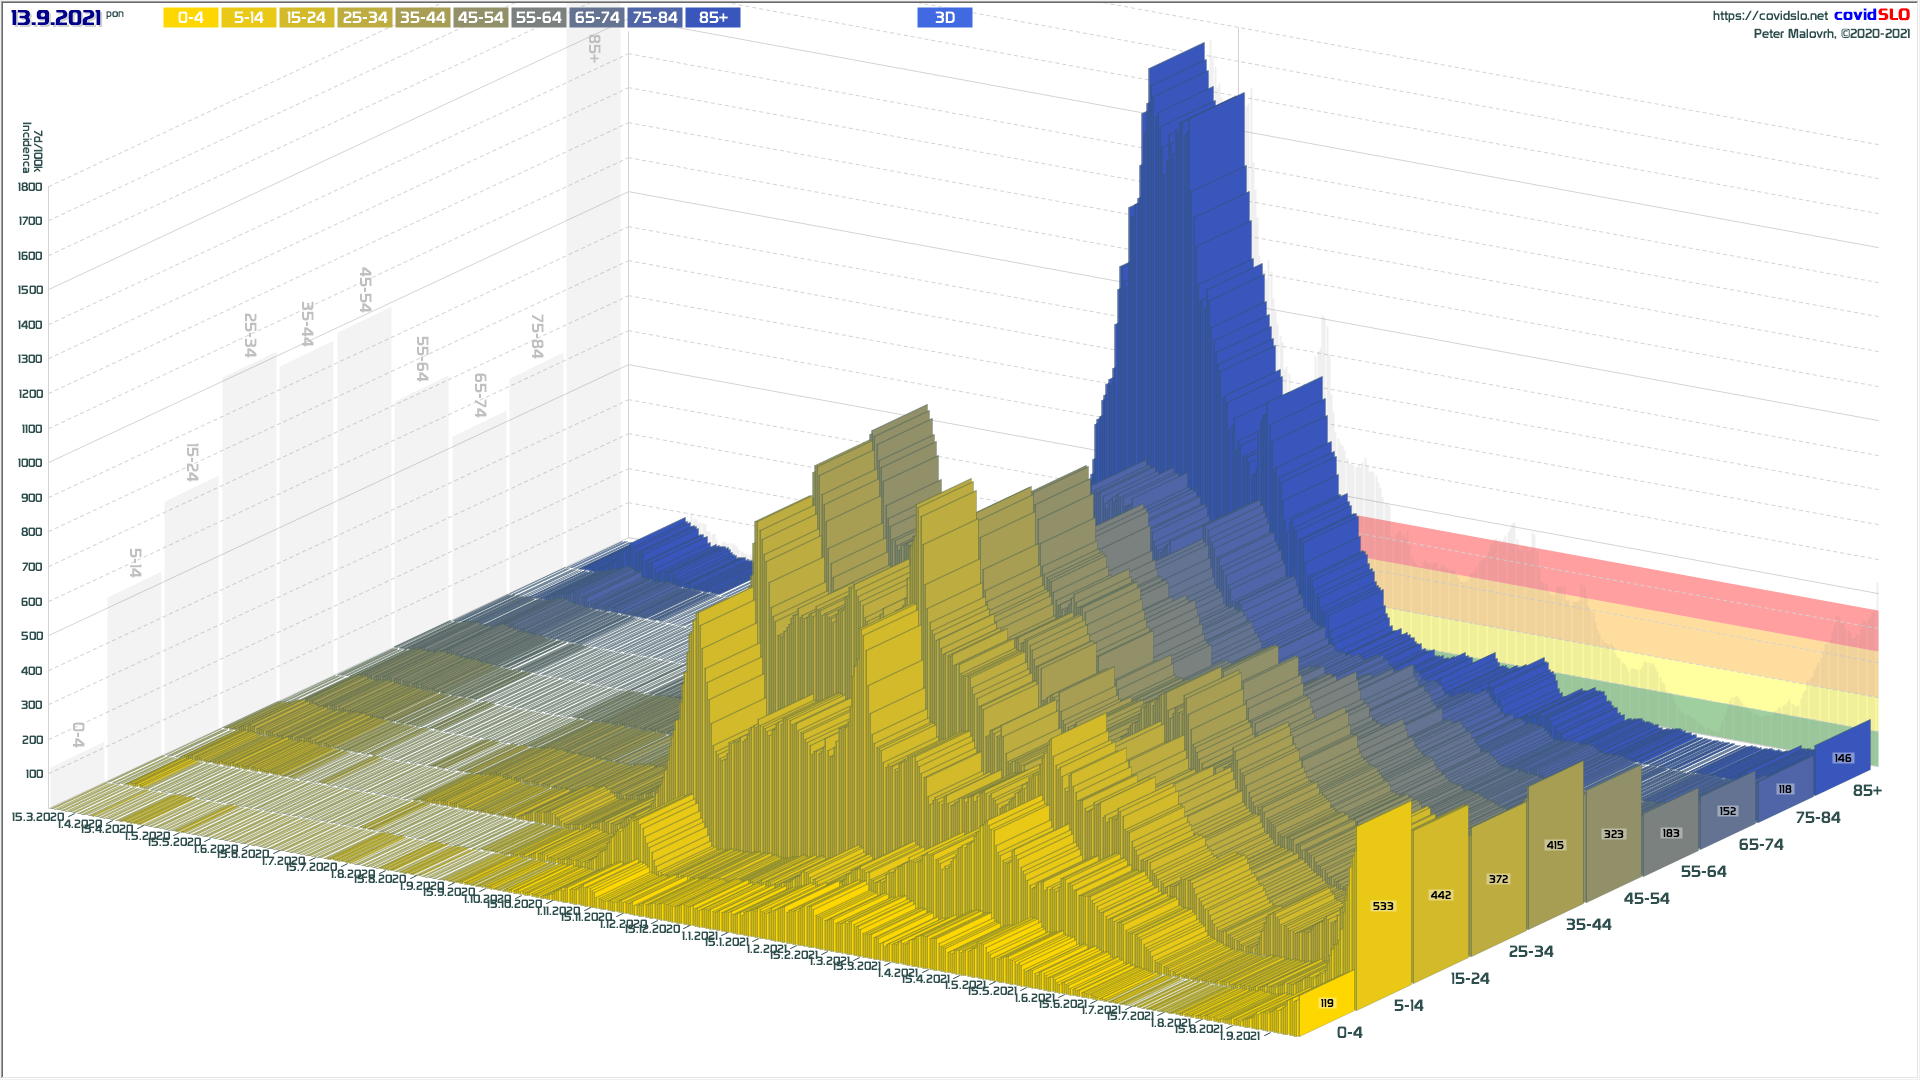
Task: Click the 55-64 legend box
Action: 538,18
